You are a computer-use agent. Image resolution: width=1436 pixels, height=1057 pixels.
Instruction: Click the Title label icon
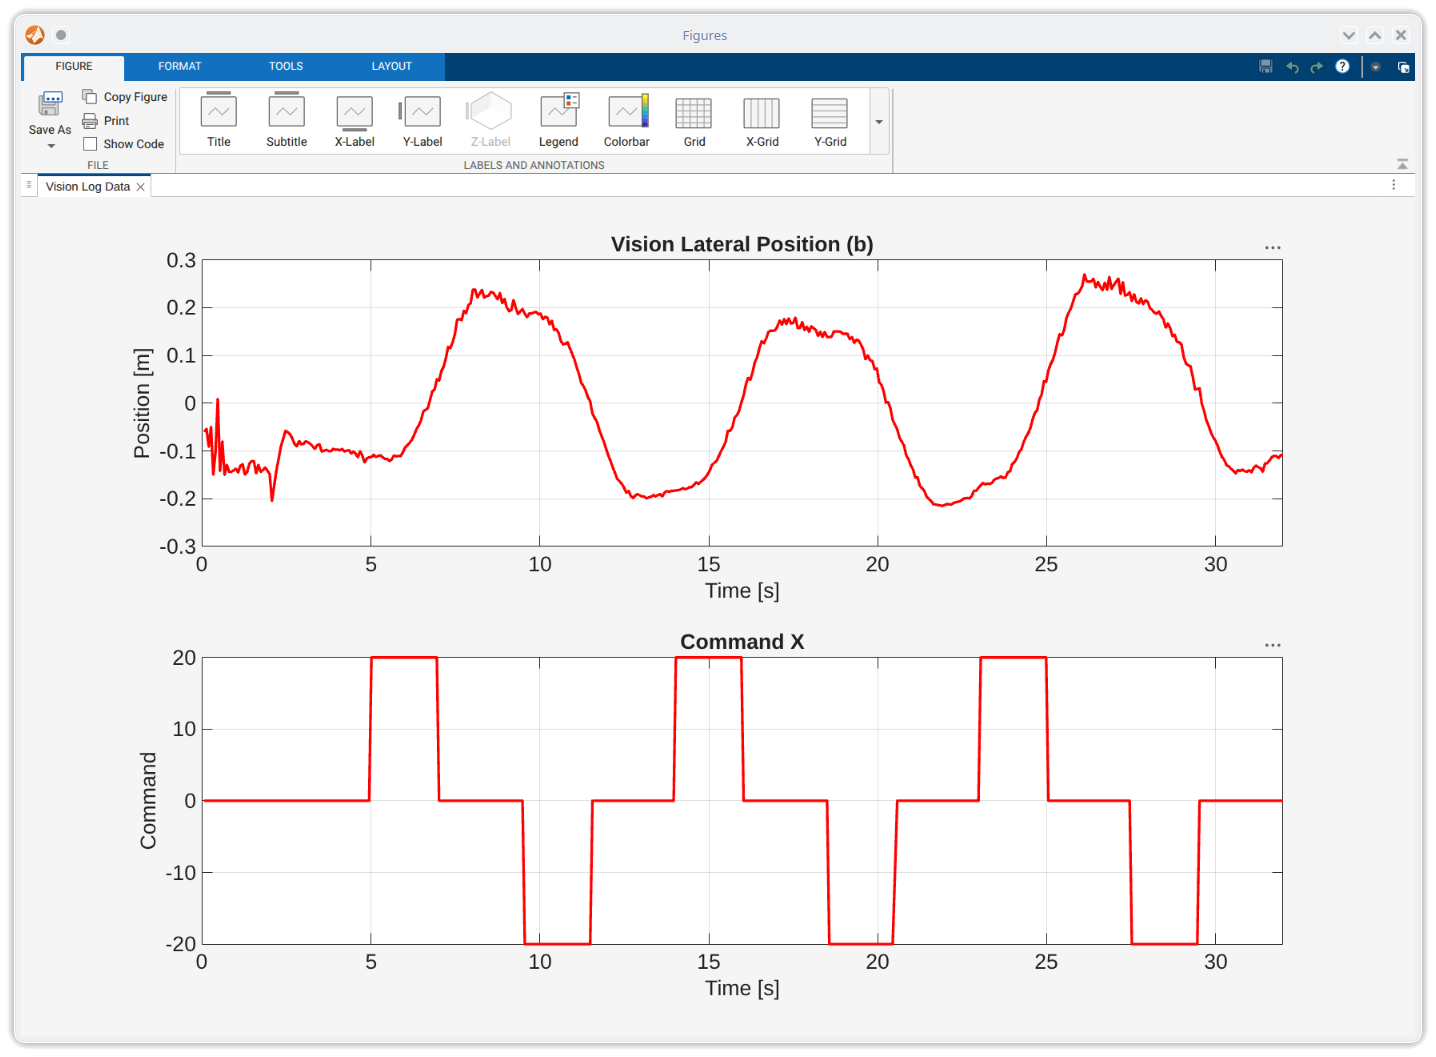pyautogui.click(x=219, y=110)
